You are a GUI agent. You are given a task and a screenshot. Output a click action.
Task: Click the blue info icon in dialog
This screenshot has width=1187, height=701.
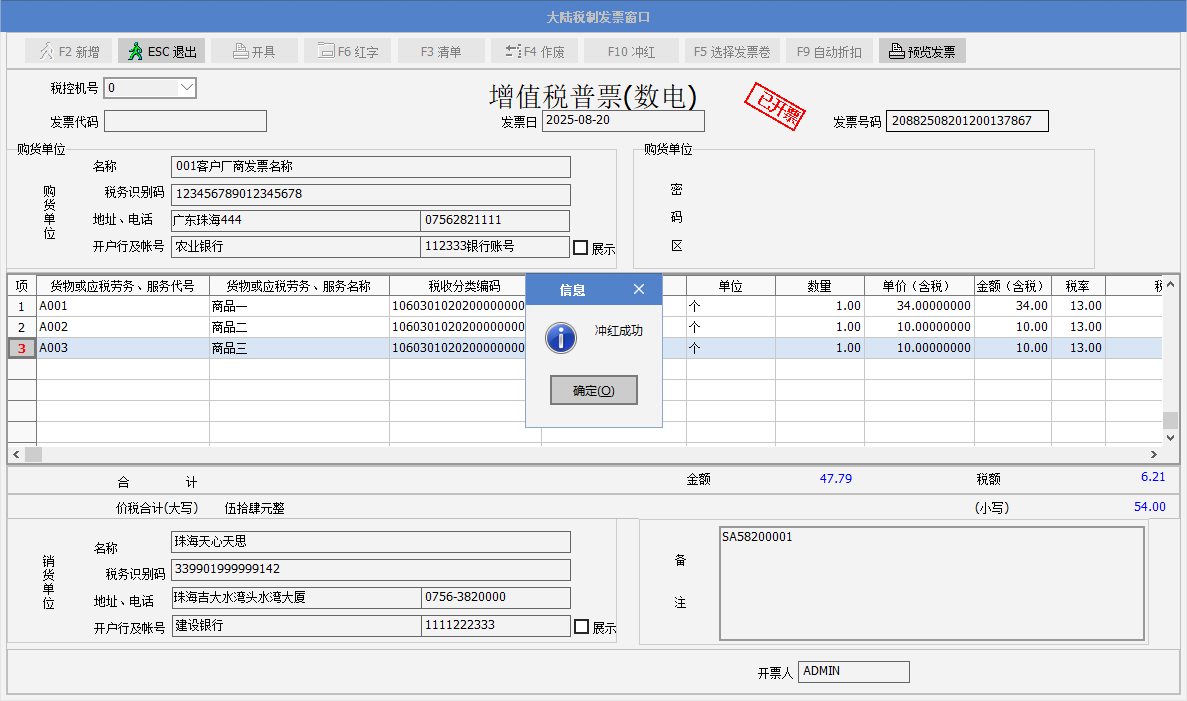tap(561, 338)
